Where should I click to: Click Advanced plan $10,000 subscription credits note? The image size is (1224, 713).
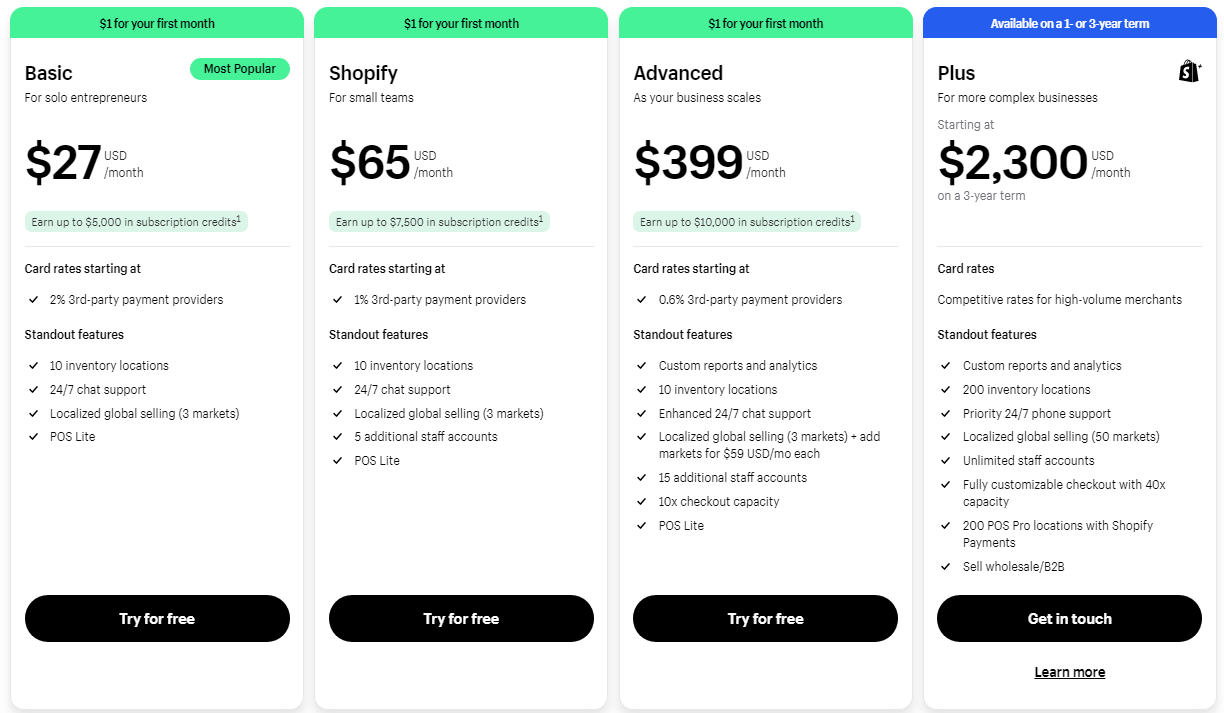pyautogui.click(x=746, y=222)
